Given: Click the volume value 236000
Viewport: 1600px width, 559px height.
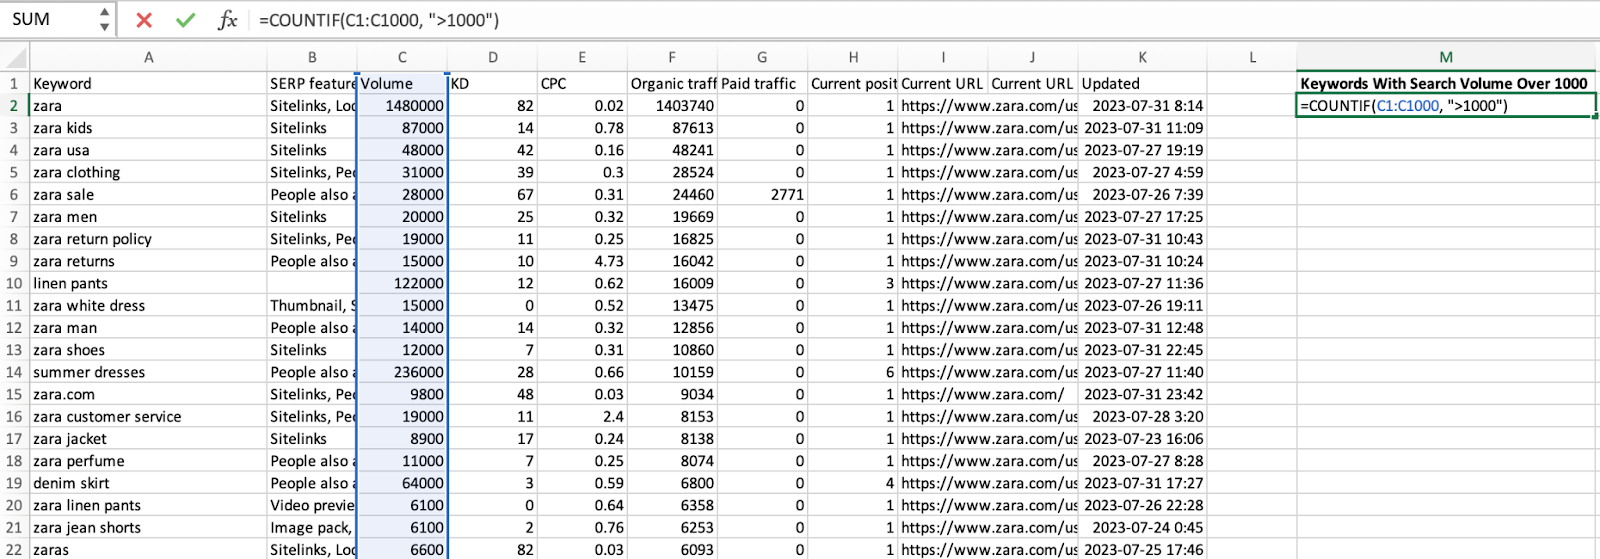Looking at the screenshot, I should tap(402, 372).
